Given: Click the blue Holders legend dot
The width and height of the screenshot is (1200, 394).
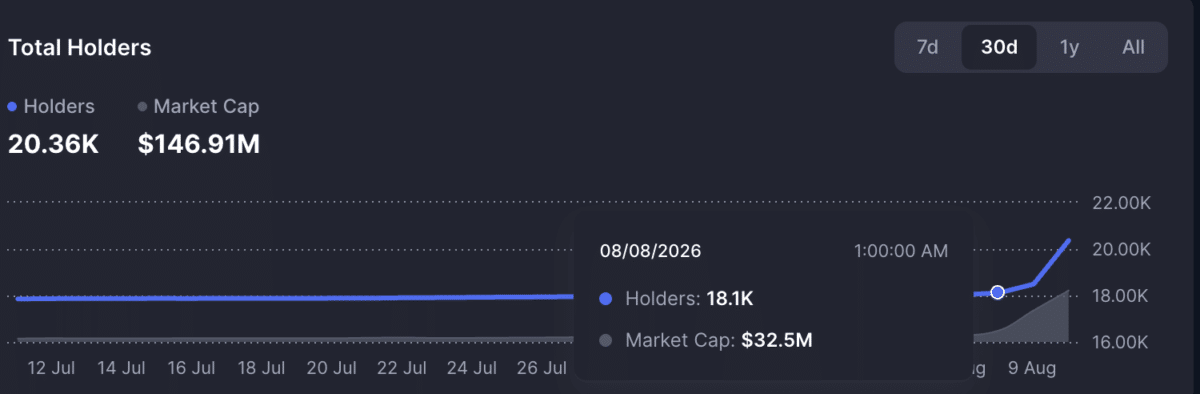Looking at the screenshot, I should pyautogui.click(x=12, y=106).
